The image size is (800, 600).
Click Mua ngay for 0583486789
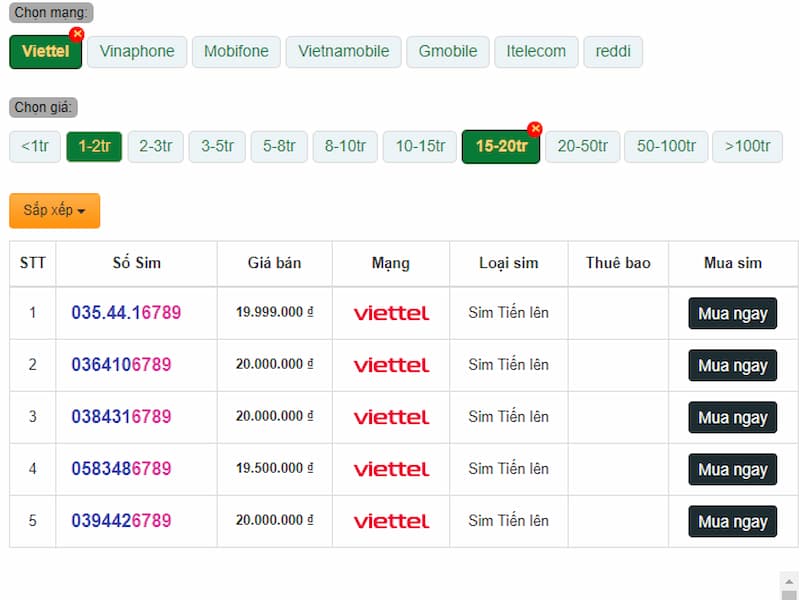pyautogui.click(x=733, y=469)
